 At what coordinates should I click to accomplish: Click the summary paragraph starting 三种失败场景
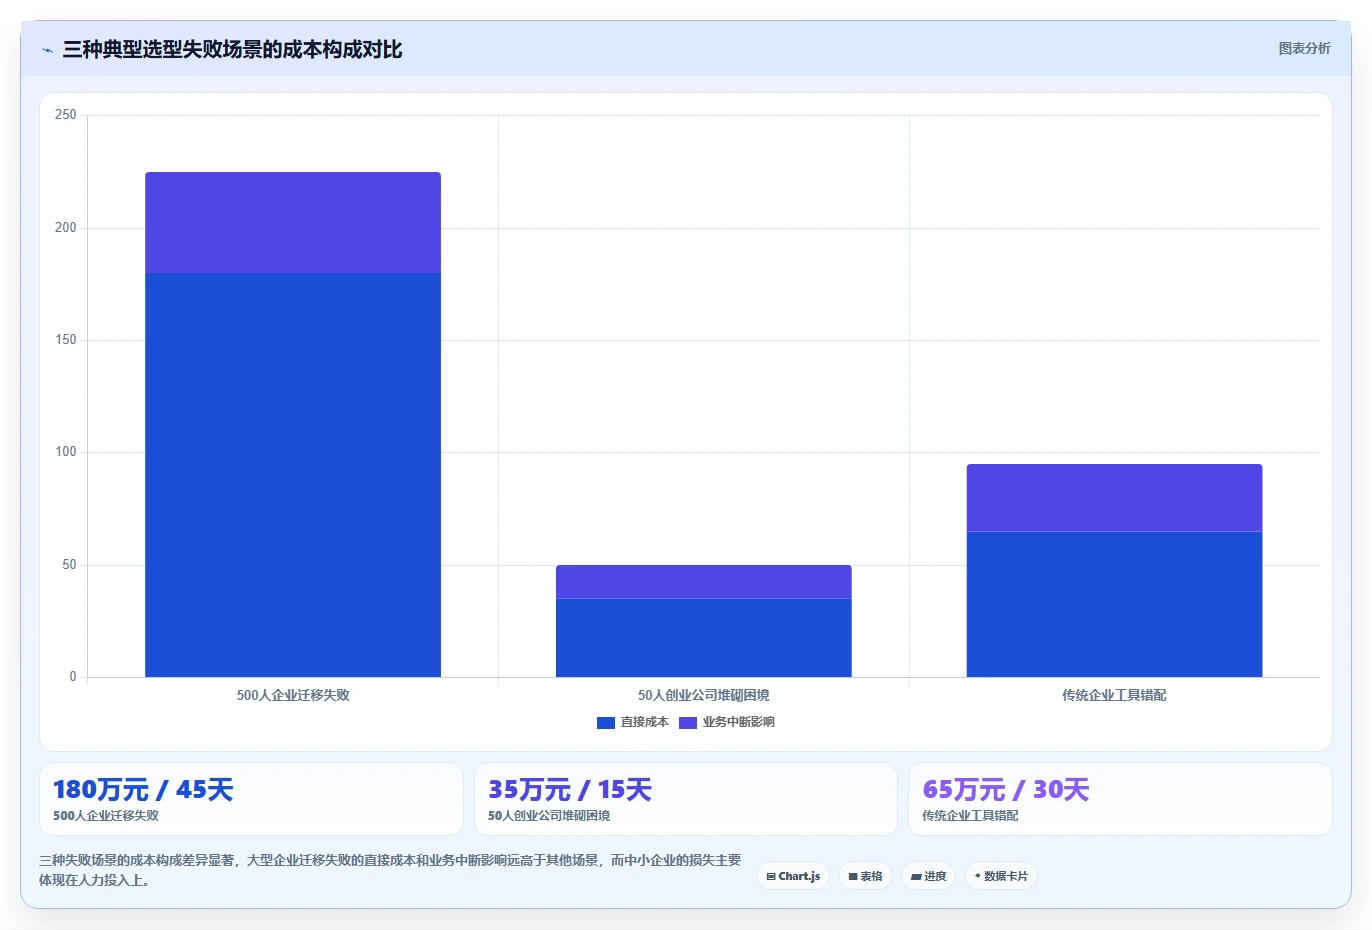(390, 870)
